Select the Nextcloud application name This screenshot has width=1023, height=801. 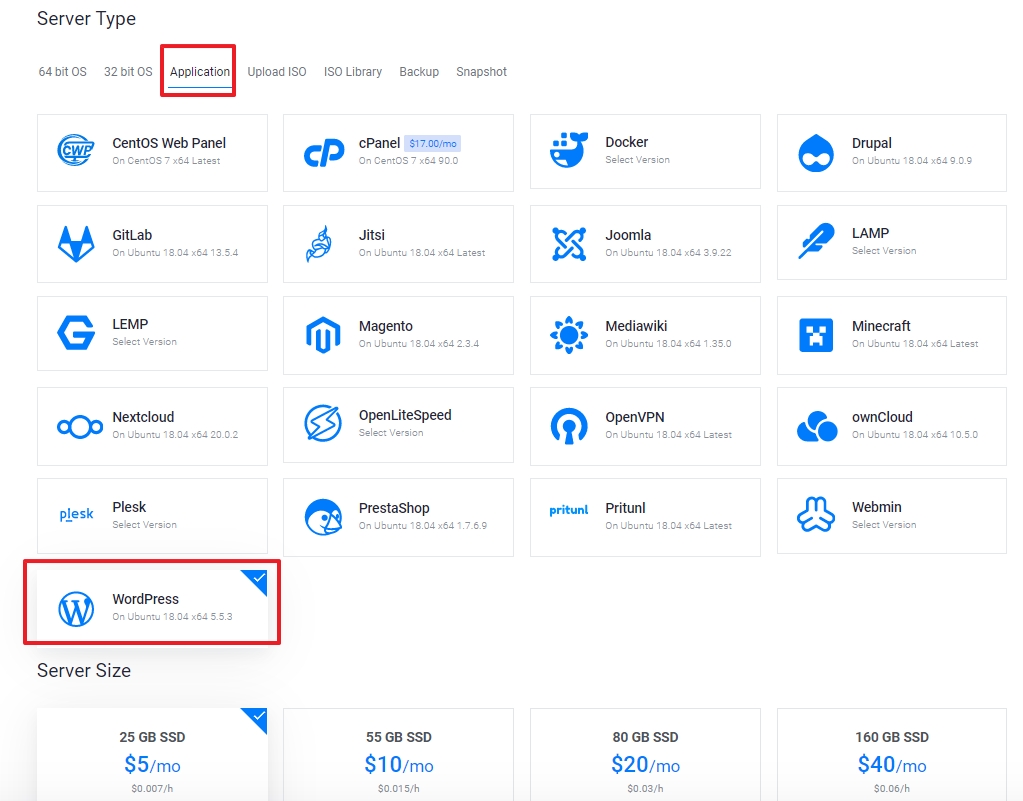[143, 417]
